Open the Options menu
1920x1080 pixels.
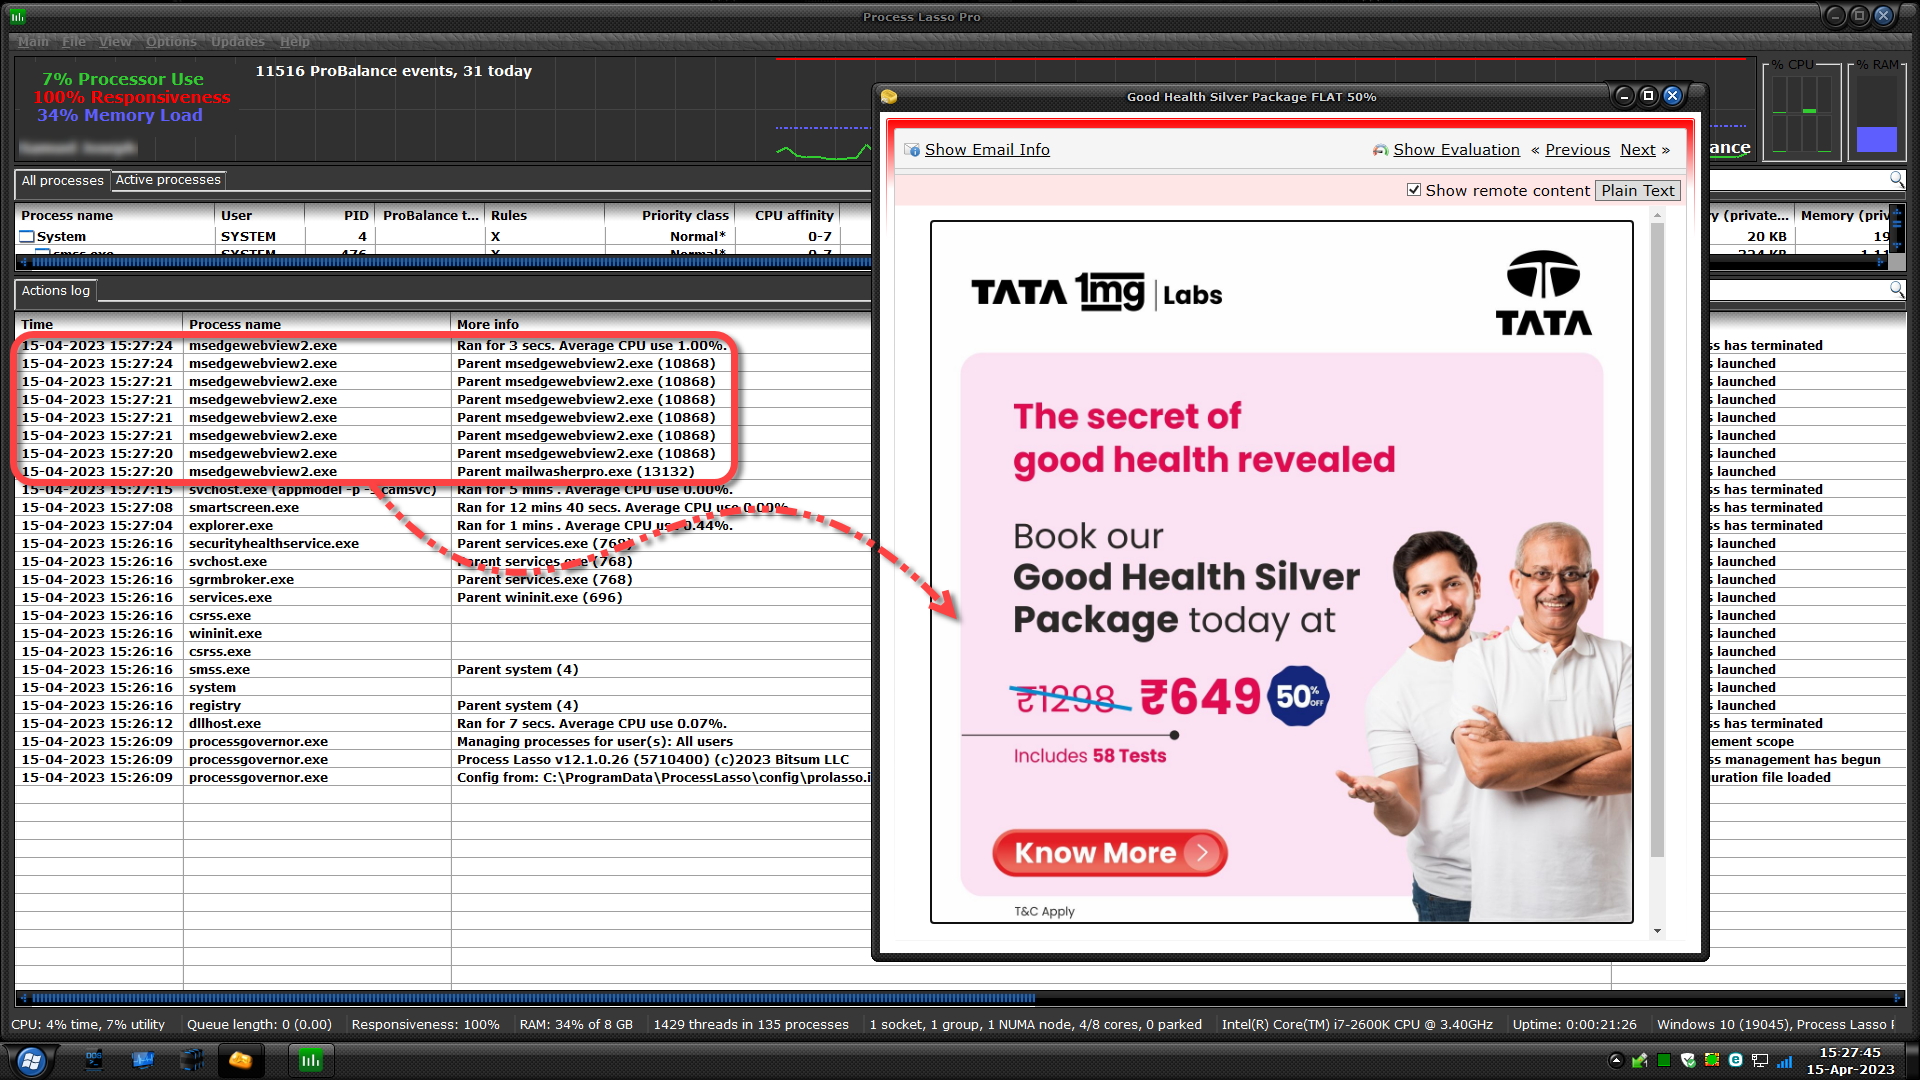pyautogui.click(x=171, y=41)
